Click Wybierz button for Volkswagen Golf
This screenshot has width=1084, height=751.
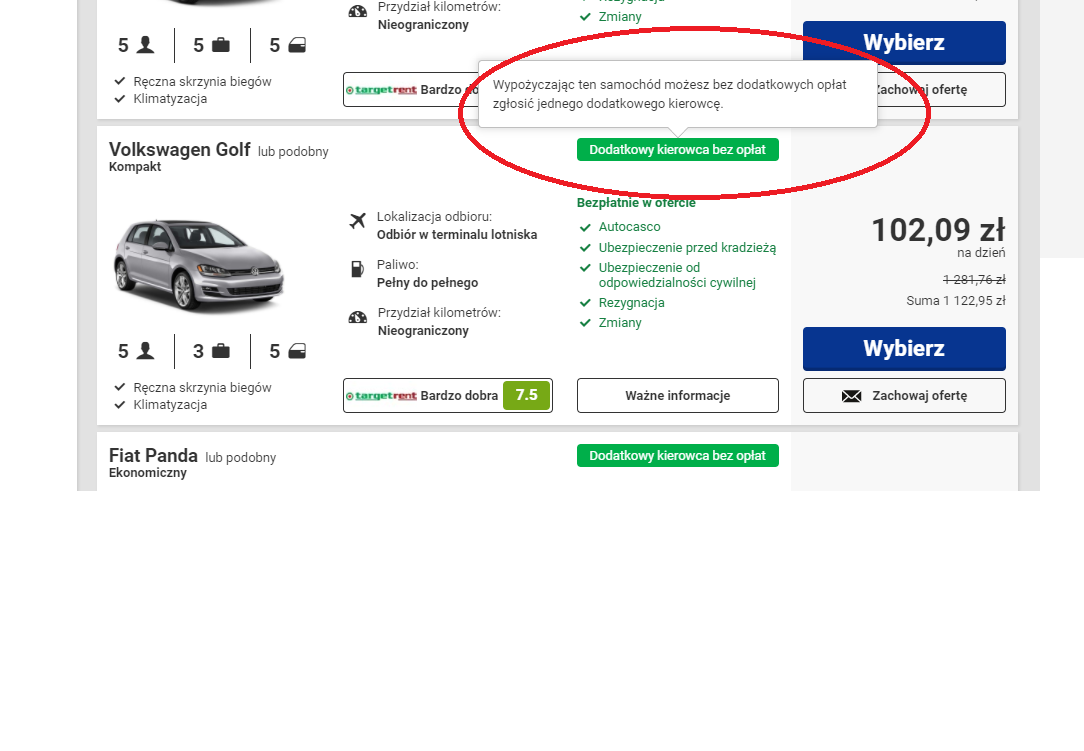point(904,349)
